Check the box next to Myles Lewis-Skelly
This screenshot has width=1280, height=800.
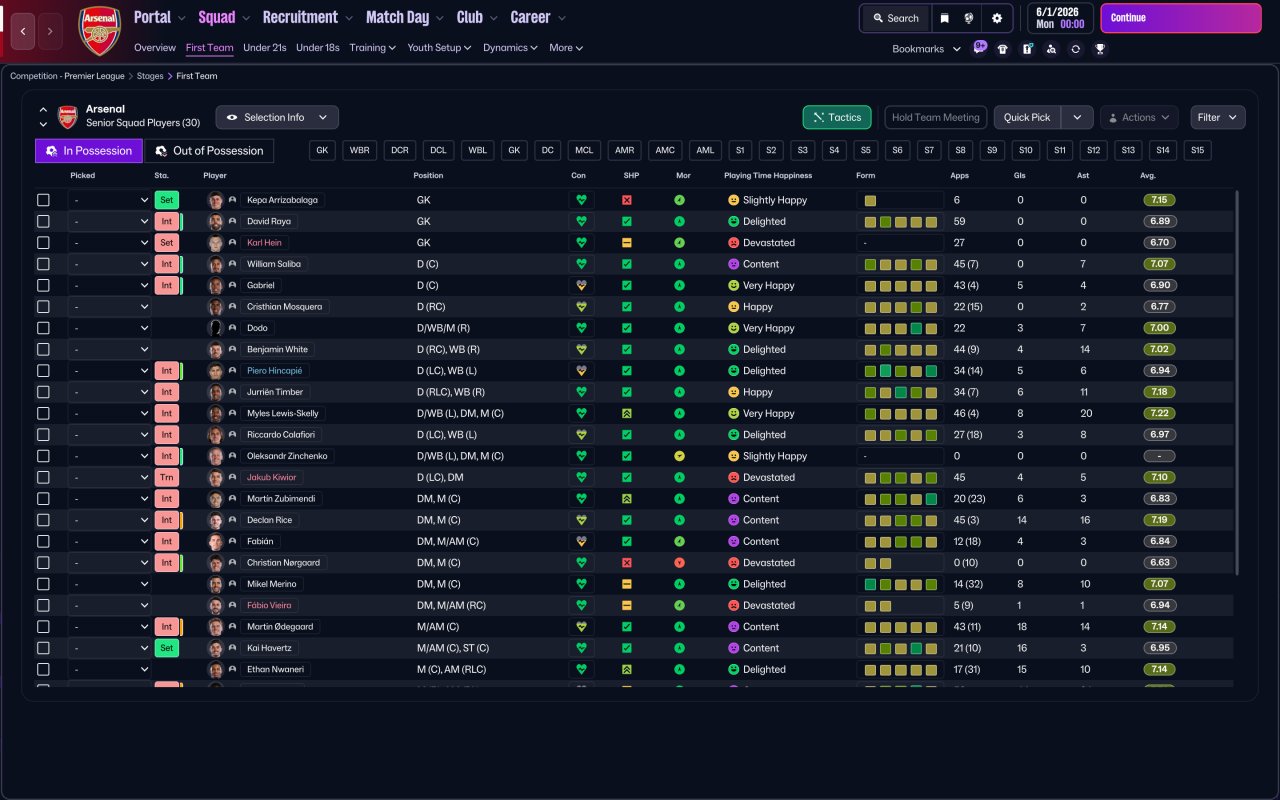(43, 413)
